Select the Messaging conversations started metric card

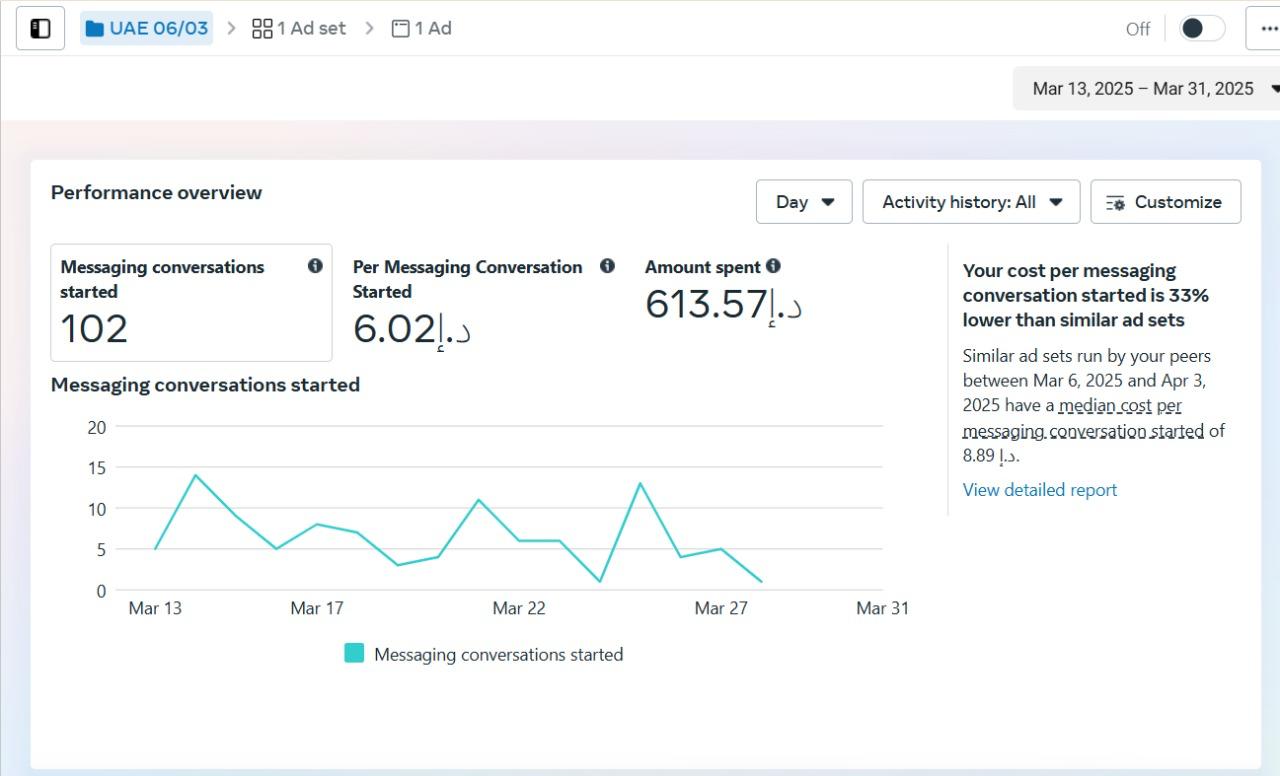tap(191, 302)
